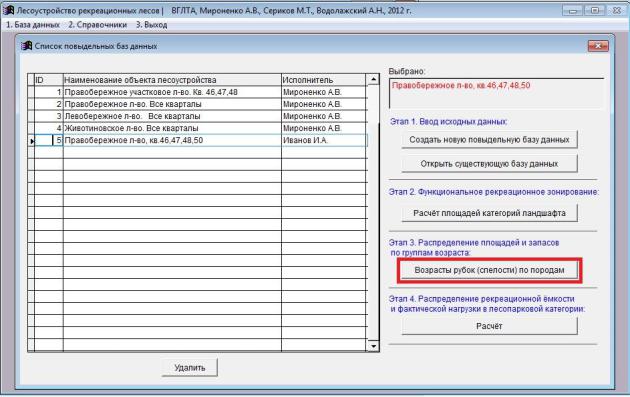Click ID cell '5'
Image resolution: width=630 pixels, height=397 pixels.
pos(49,140)
